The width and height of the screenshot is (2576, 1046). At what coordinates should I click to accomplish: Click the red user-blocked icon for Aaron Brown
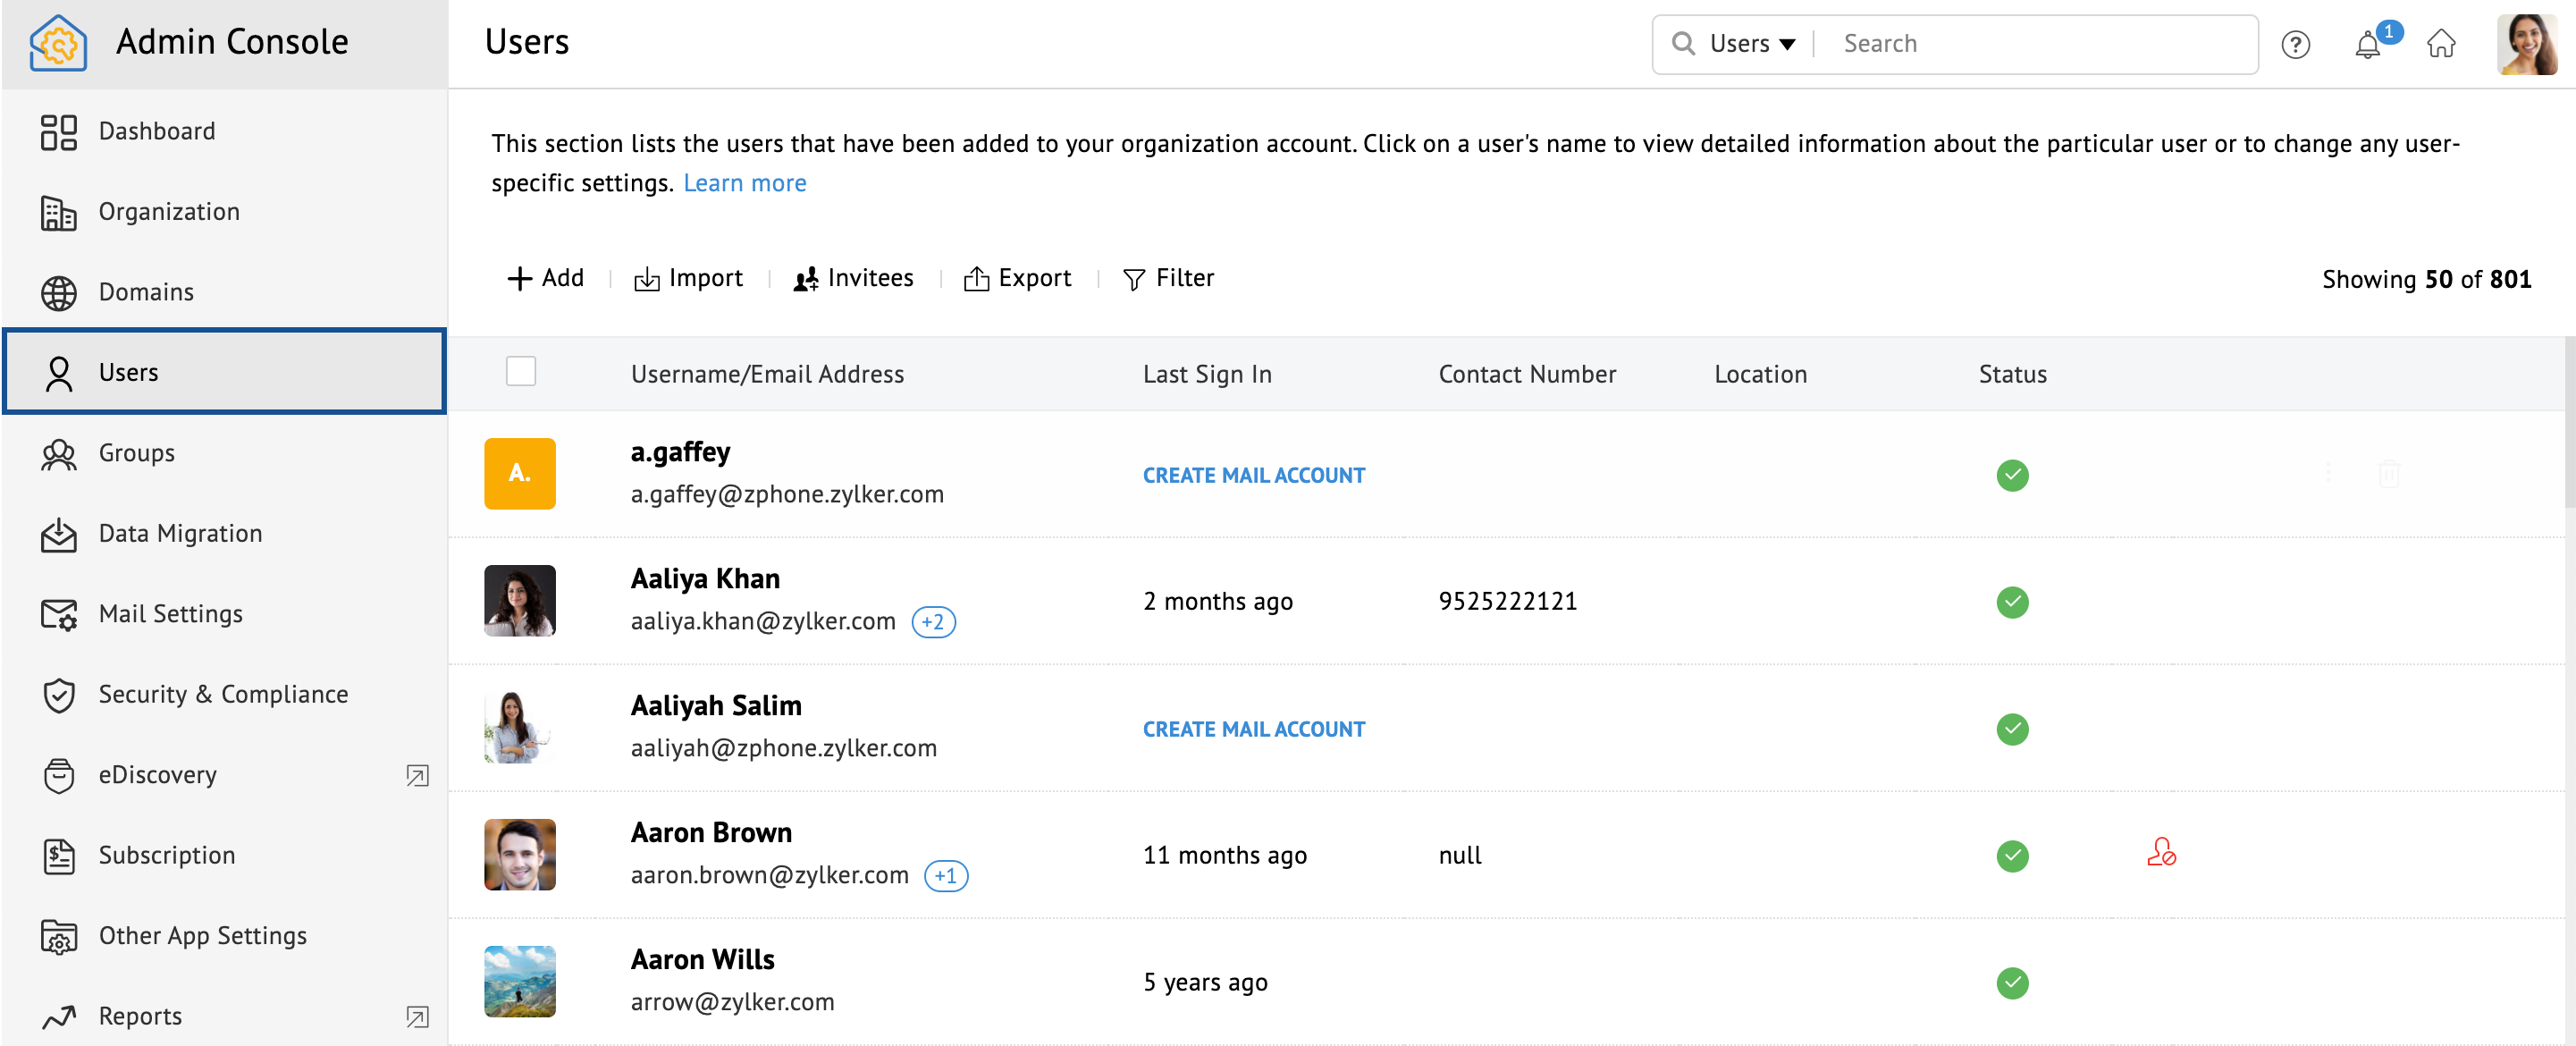[2160, 853]
